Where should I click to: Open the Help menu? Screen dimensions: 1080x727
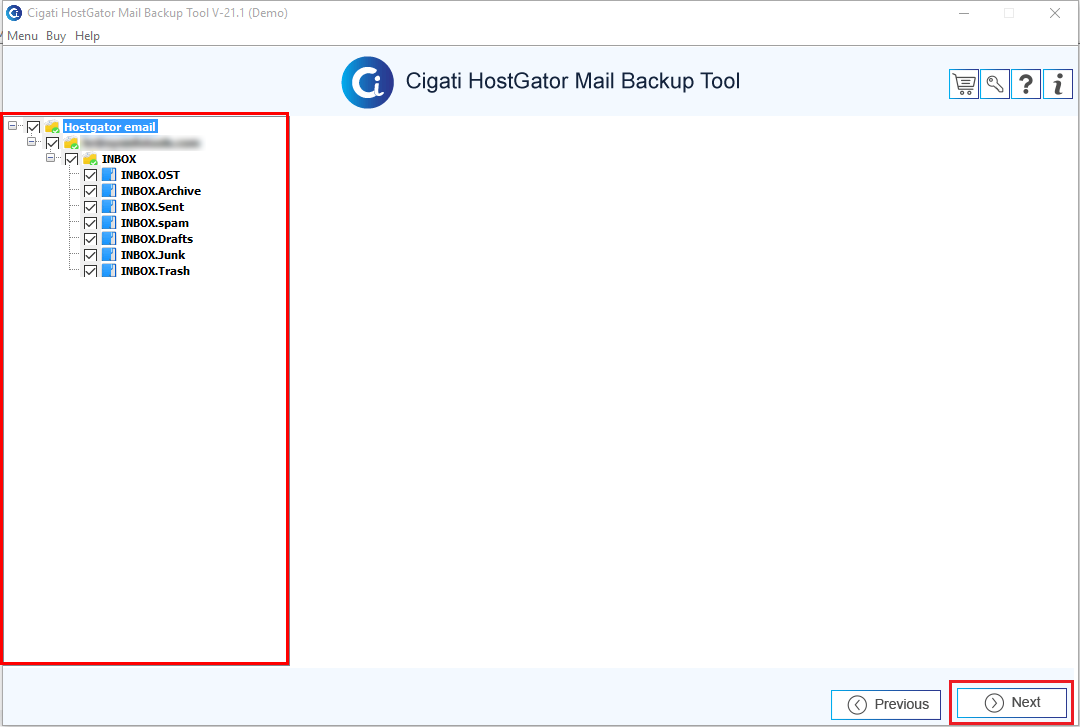(87, 36)
